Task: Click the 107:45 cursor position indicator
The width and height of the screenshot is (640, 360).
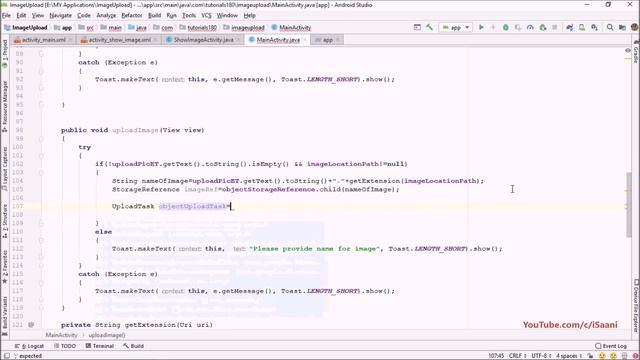Action: (x=496, y=356)
